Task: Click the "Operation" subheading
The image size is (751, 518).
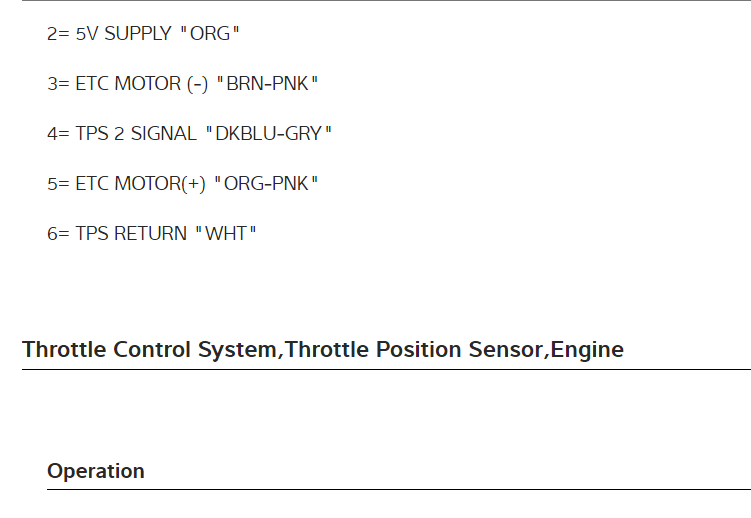Action: click(96, 471)
